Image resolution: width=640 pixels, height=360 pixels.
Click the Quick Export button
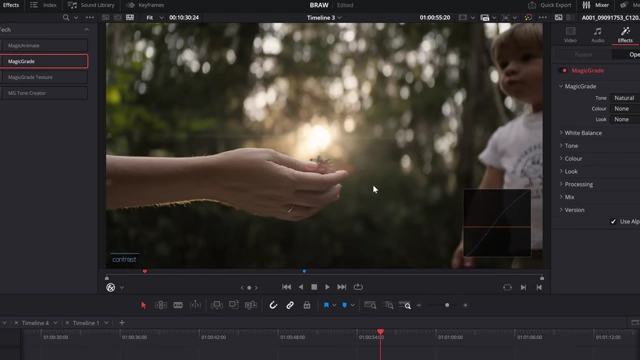click(549, 5)
